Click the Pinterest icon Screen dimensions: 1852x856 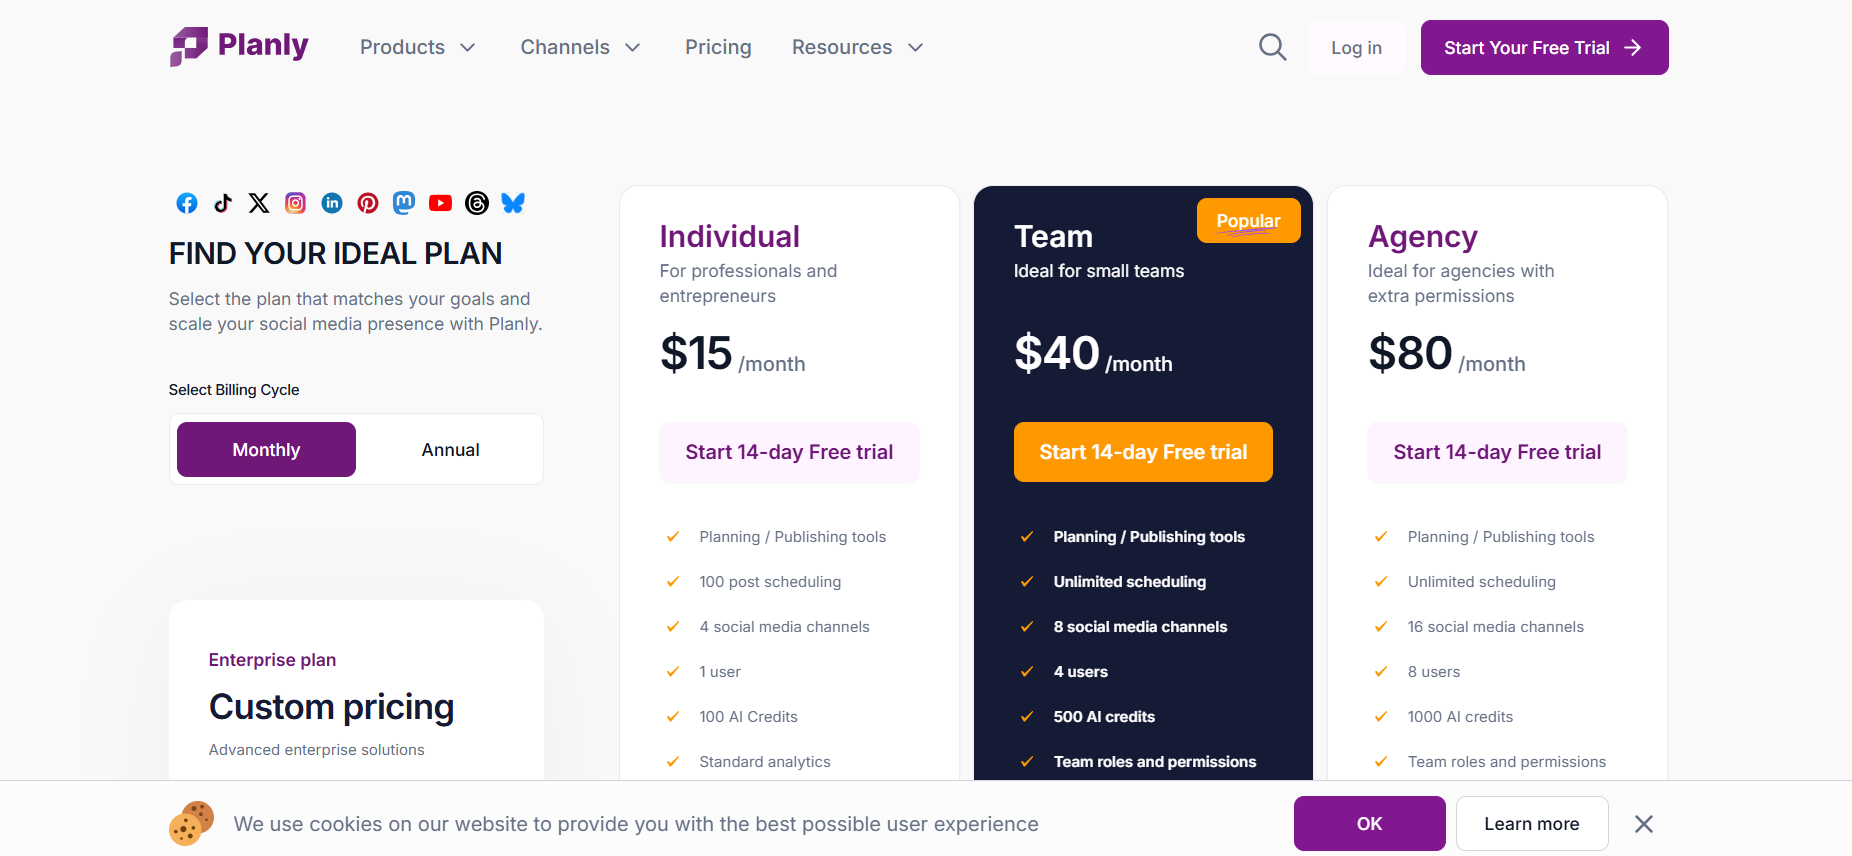(x=368, y=203)
